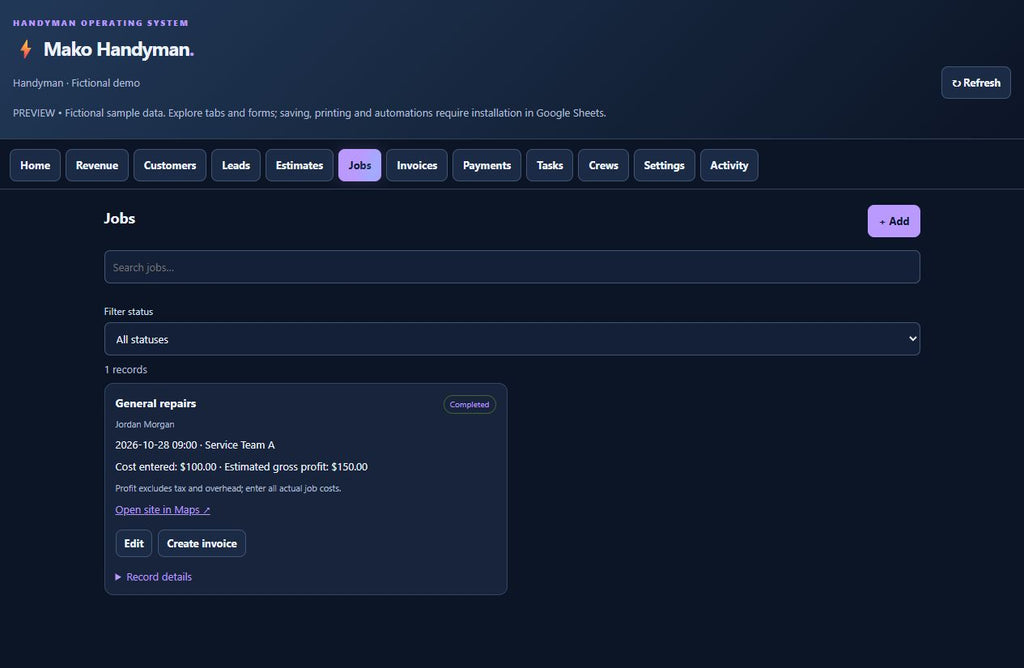Viewport: 1024px width, 668px height.
Task: Click the Completed status badge
Action: click(x=469, y=405)
